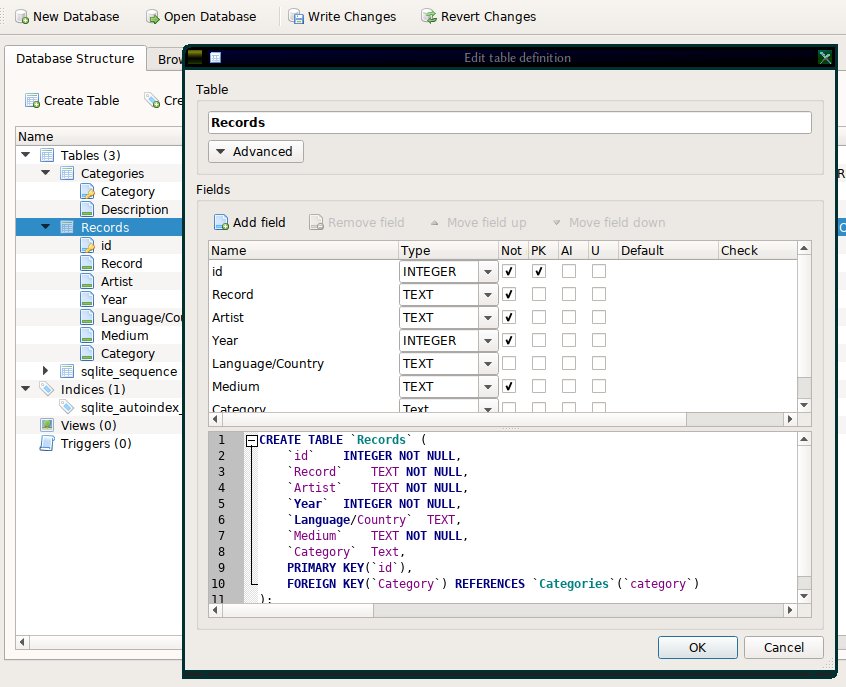Enable Unique checkbox for Artist field

(598, 318)
